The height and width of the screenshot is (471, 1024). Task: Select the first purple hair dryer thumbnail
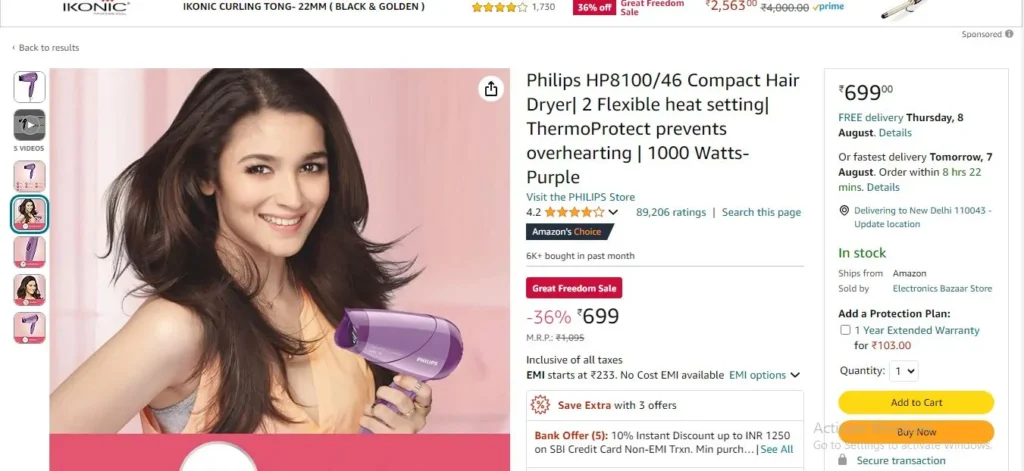pos(29,87)
